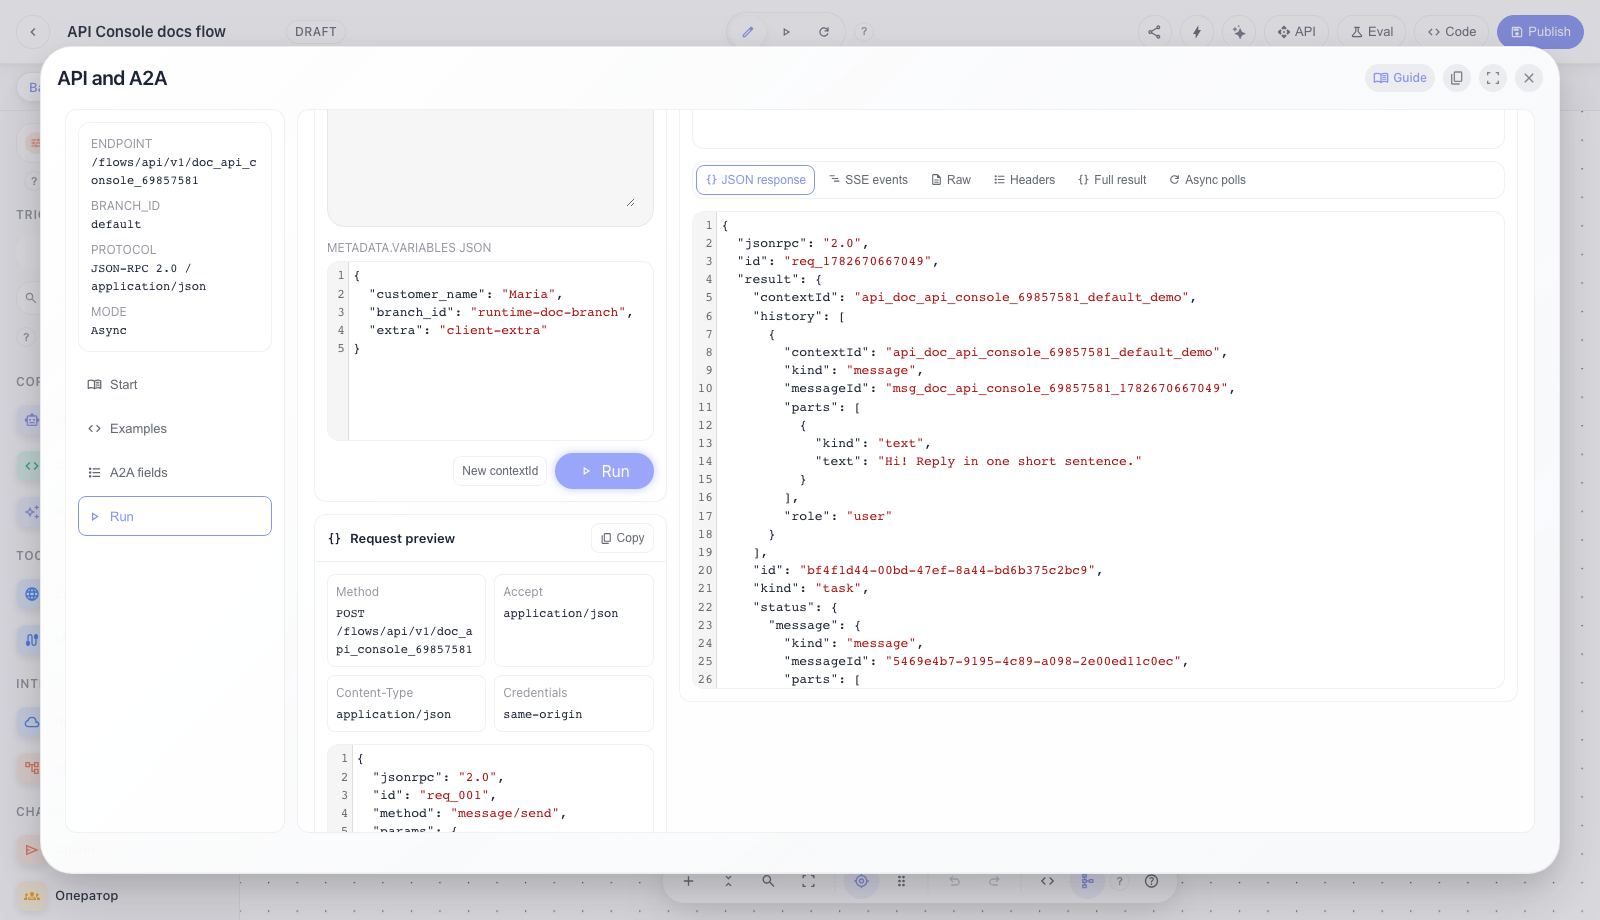Click the "runtime-doc-branch" value

click(x=548, y=312)
